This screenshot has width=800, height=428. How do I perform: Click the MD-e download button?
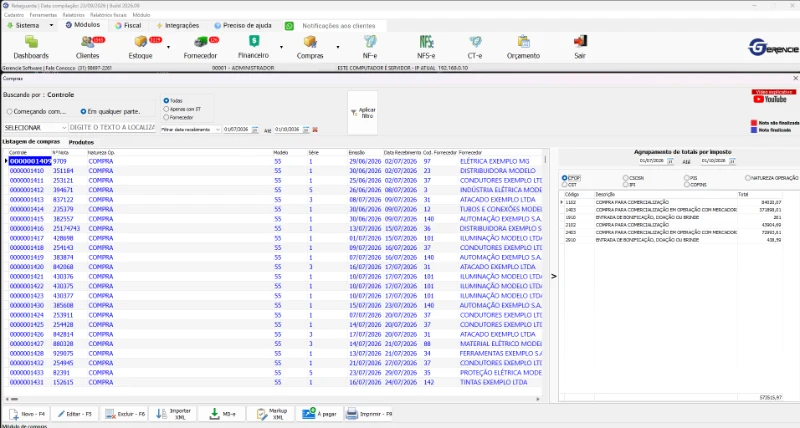tap(222, 414)
